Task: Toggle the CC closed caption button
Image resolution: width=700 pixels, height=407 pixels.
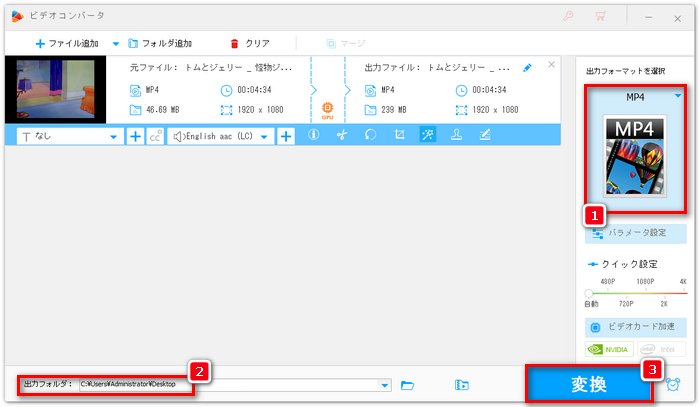Action: pos(155,136)
